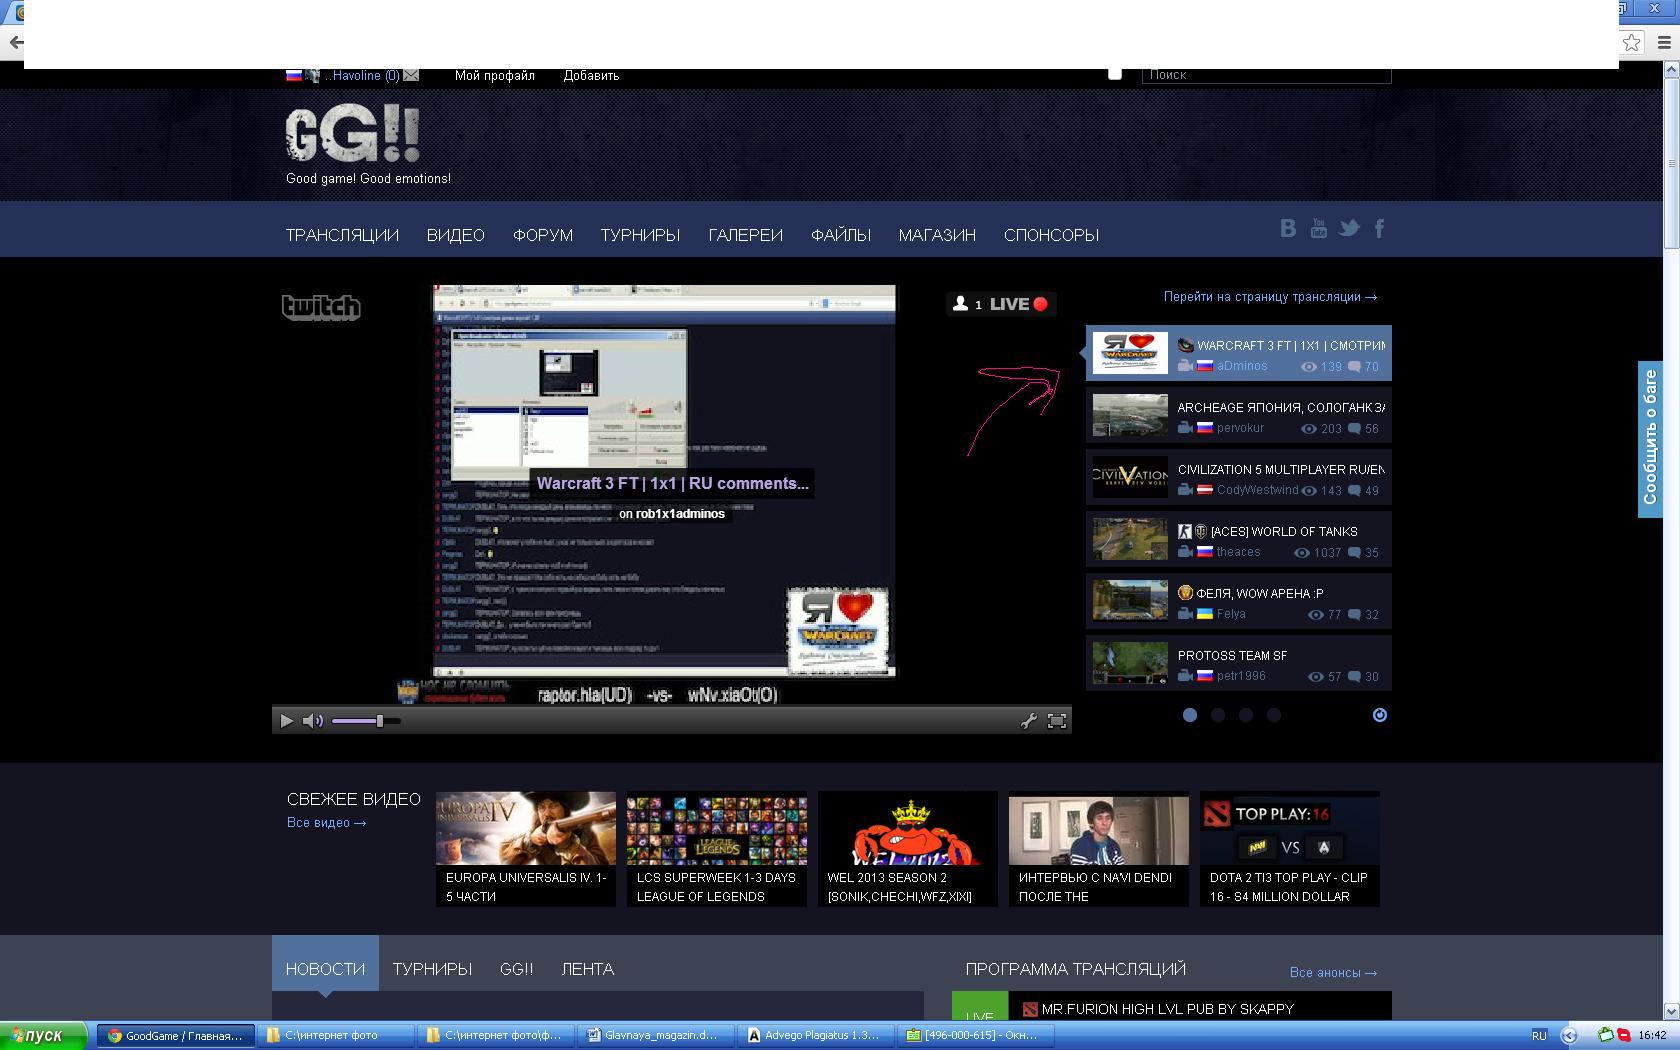Image resolution: width=1680 pixels, height=1050 pixels.
Task: Click the LIVE viewer count badge
Action: pyautogui.click(x=1000, y=304)
